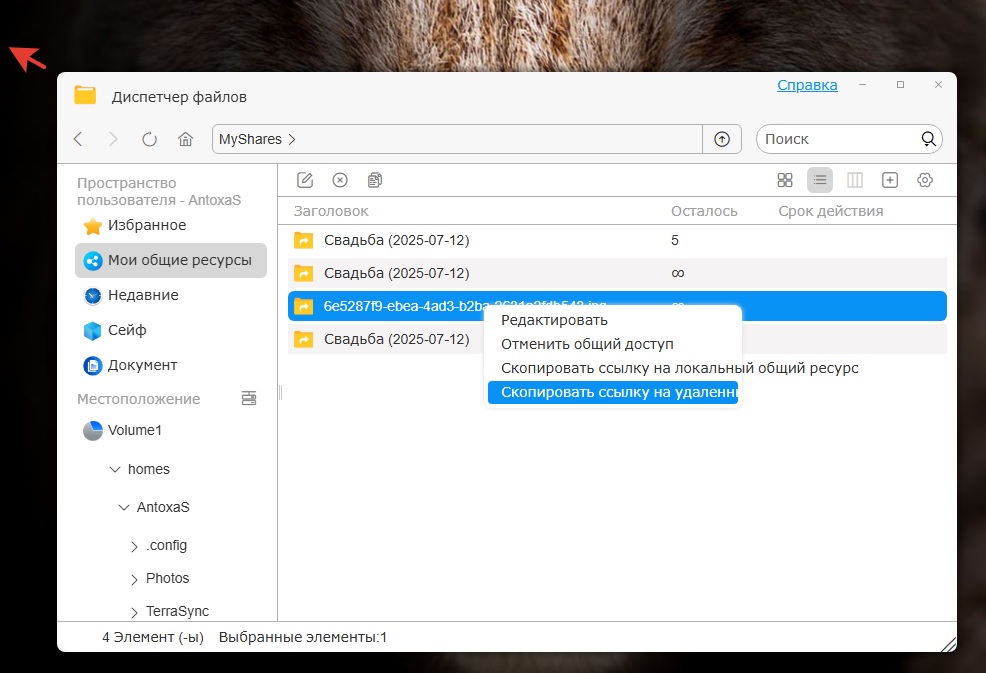
Task: Click the location manager icon beside Местоположение
Action: click(x=249, y=398)
